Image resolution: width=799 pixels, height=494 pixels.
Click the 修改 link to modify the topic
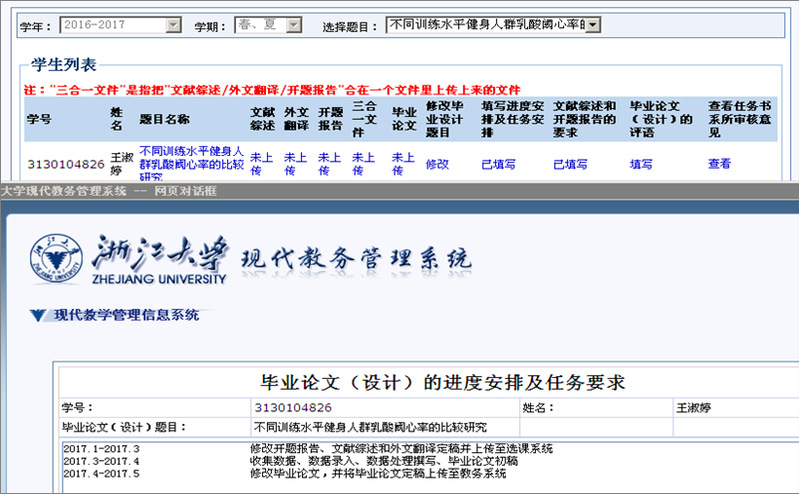point(437,163)
